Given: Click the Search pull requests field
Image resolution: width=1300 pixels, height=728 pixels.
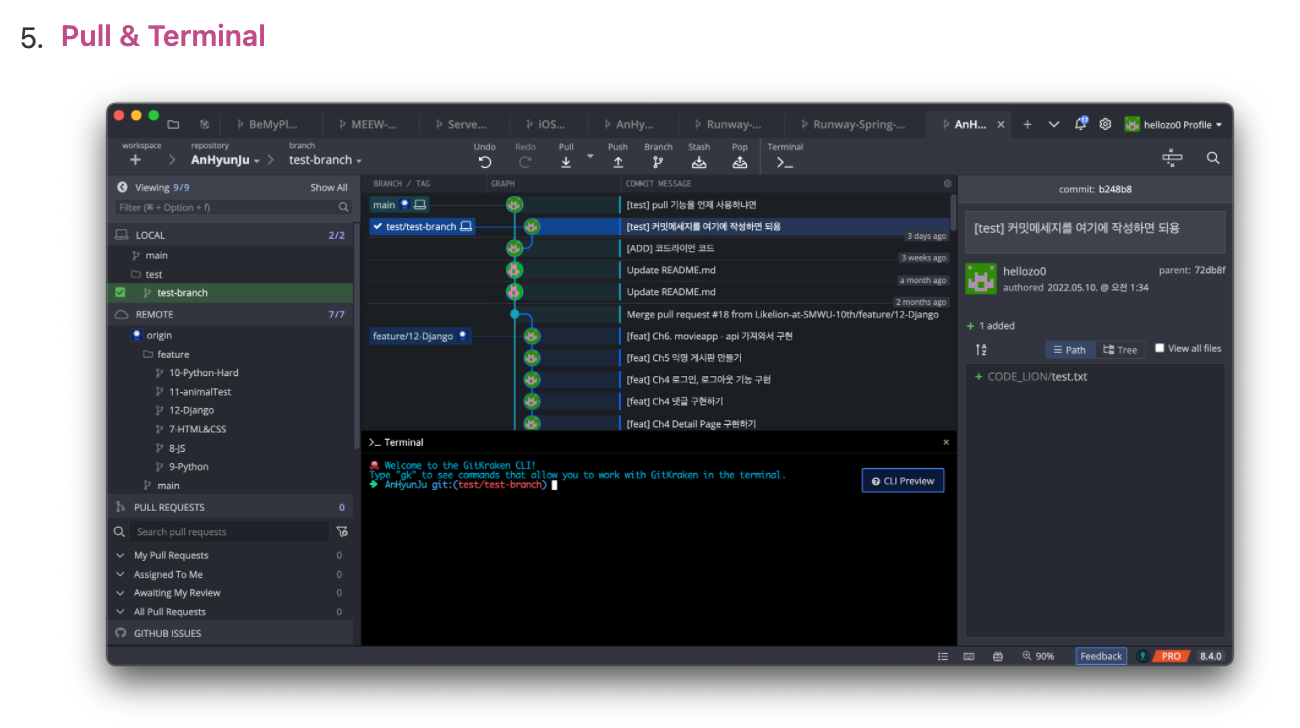Looking at the screenshot, I should click(230, 532).
